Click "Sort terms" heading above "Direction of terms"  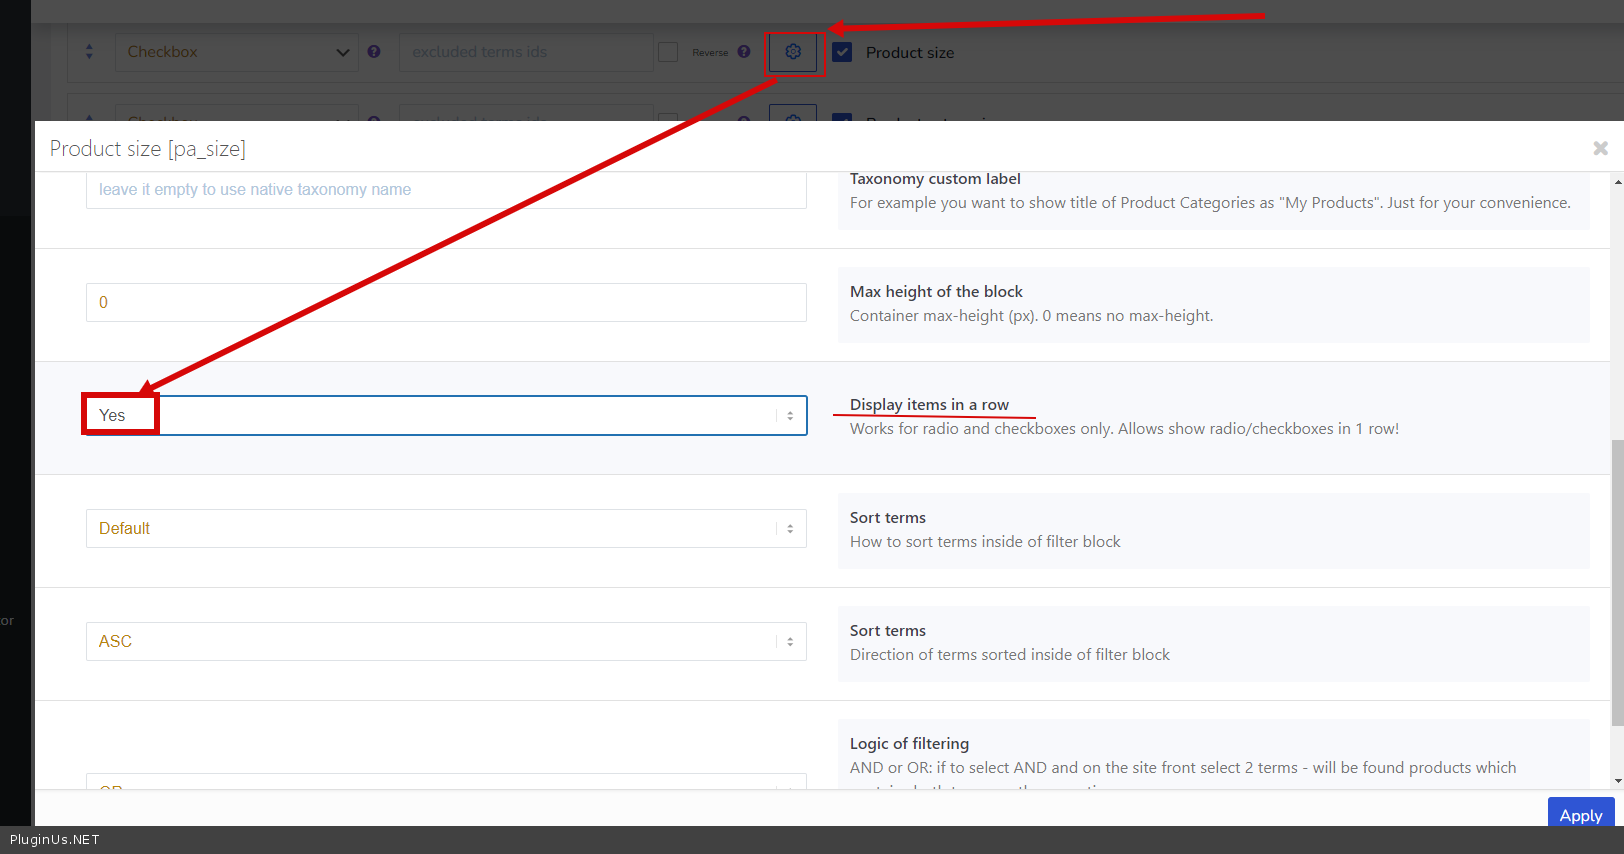[x=888, y=630]
